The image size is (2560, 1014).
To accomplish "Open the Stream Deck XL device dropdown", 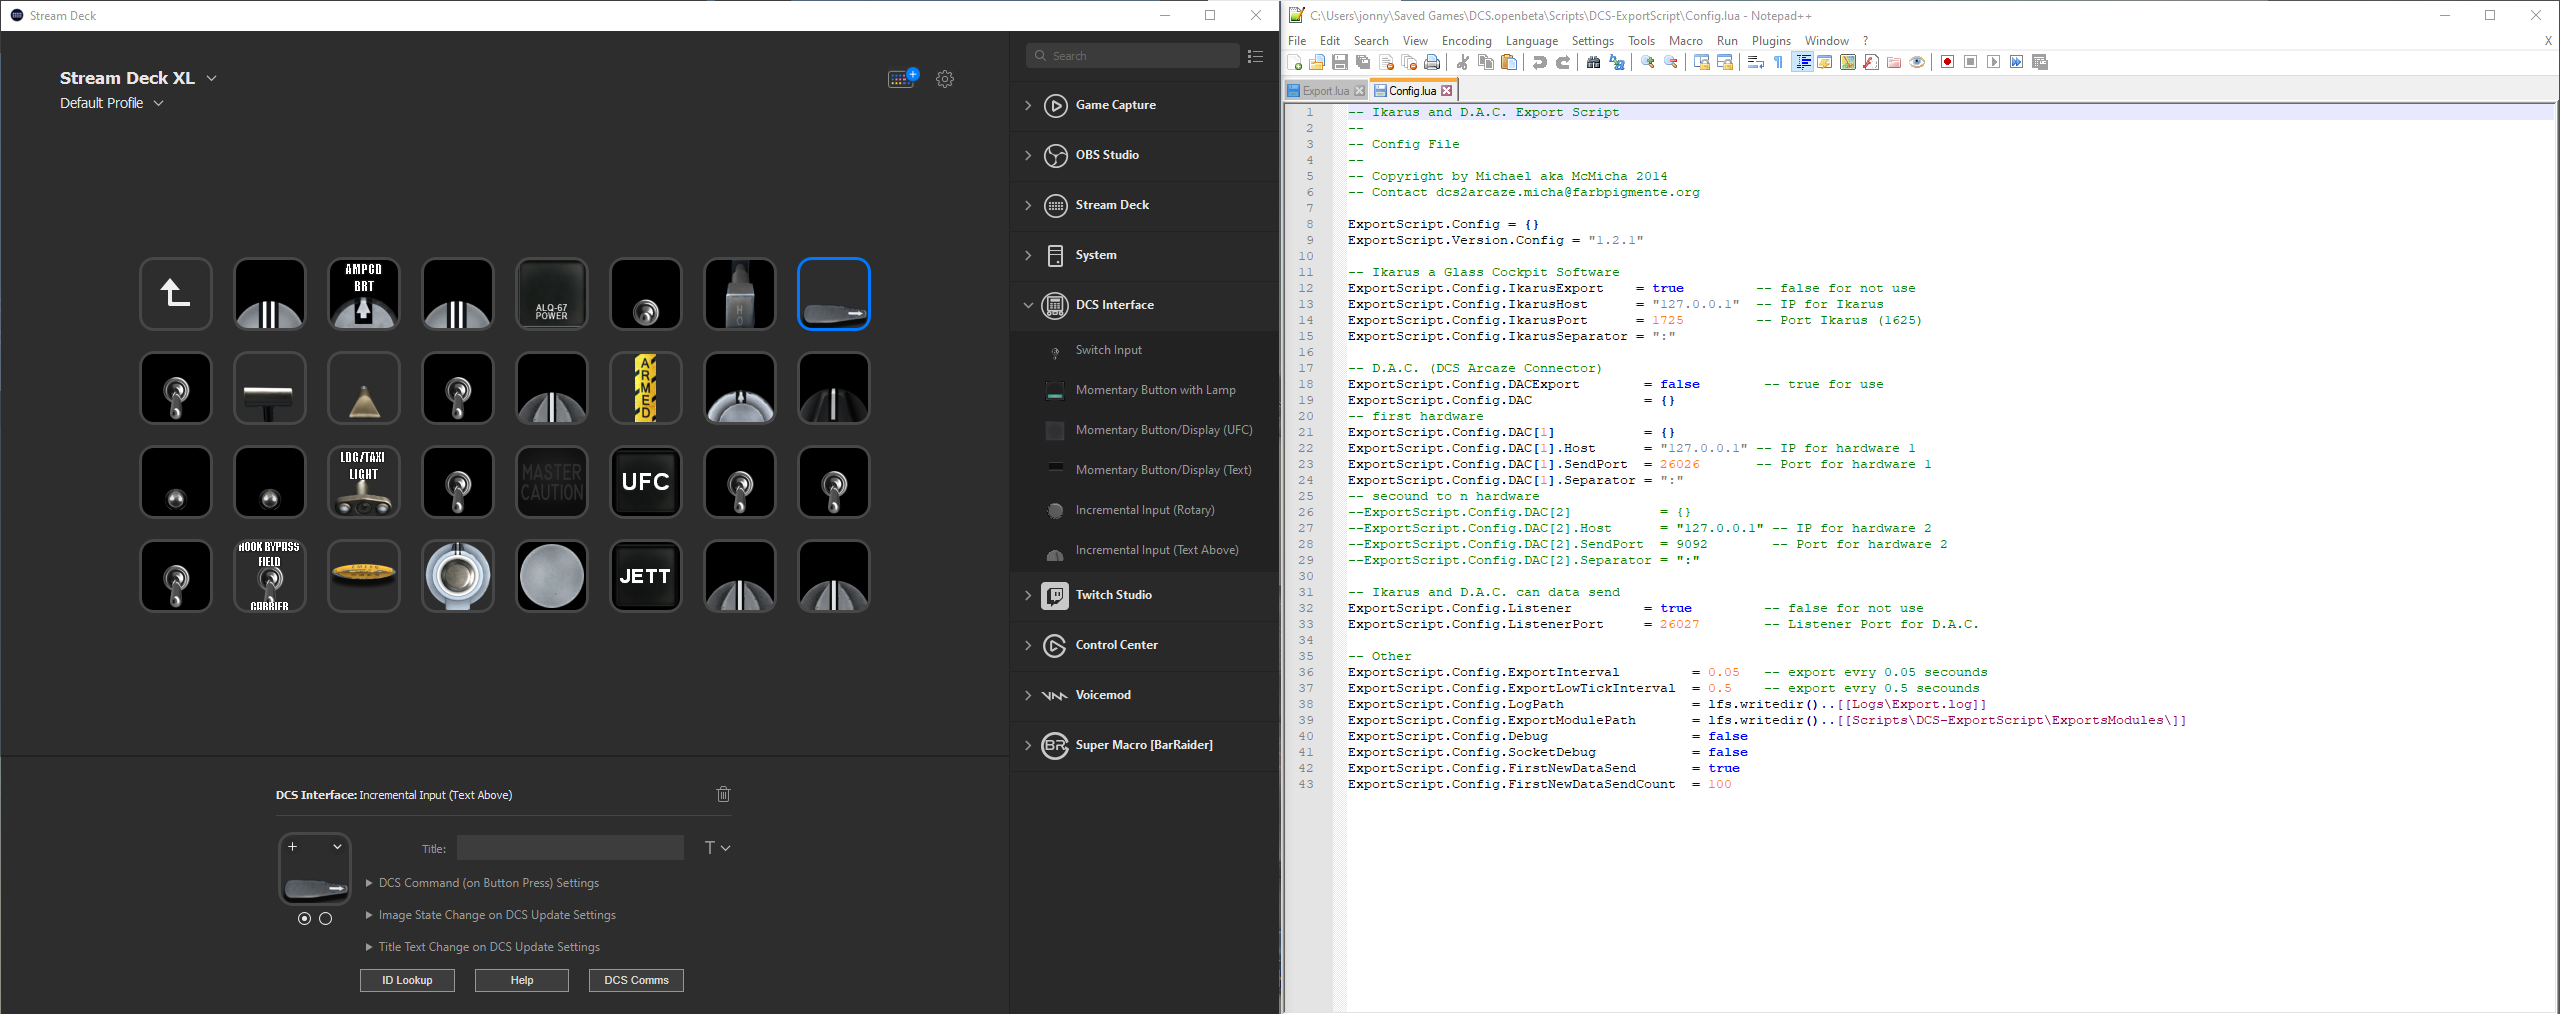I will tap(138, 78).
